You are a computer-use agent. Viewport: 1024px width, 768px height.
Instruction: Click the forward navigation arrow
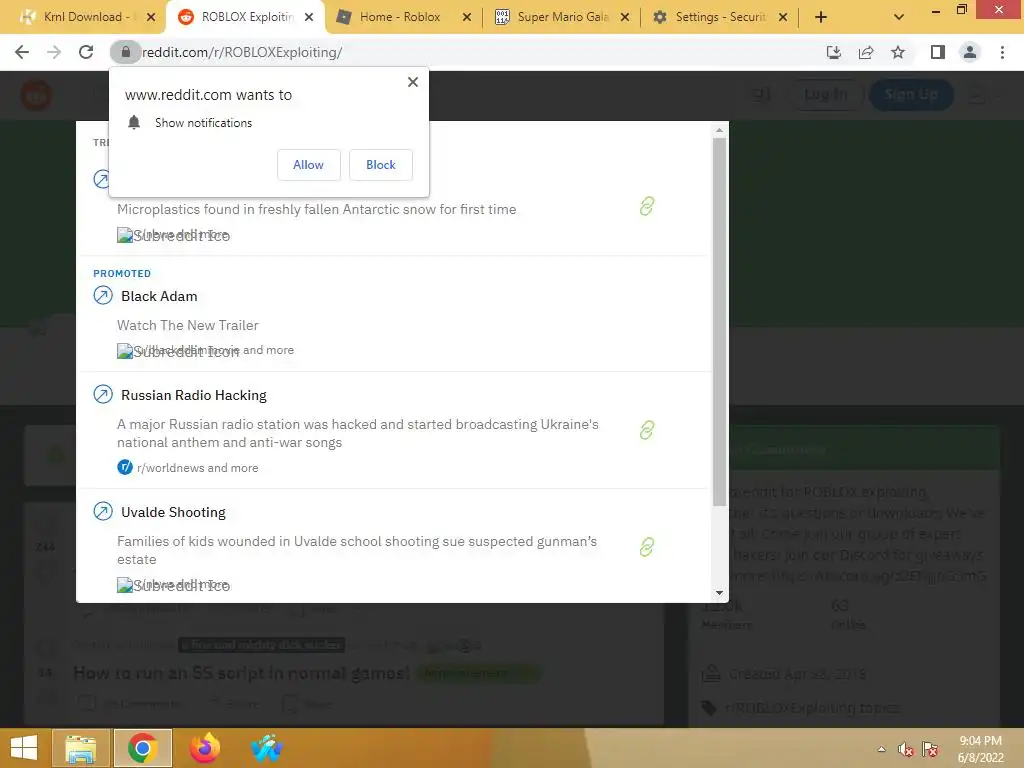coord(54,52)
